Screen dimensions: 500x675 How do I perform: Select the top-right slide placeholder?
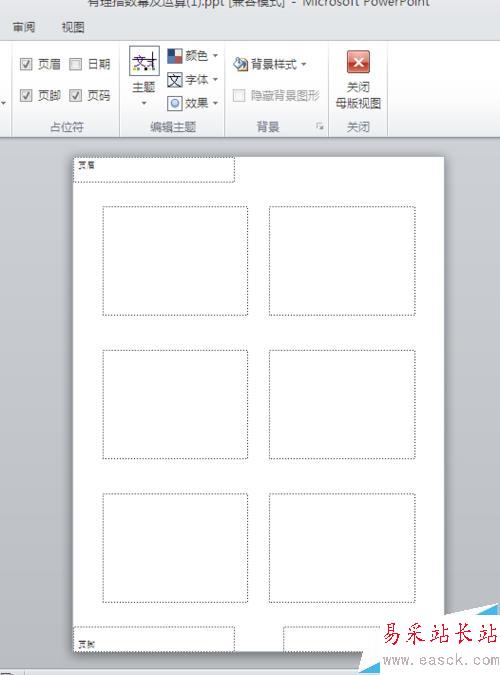[342, 261]
